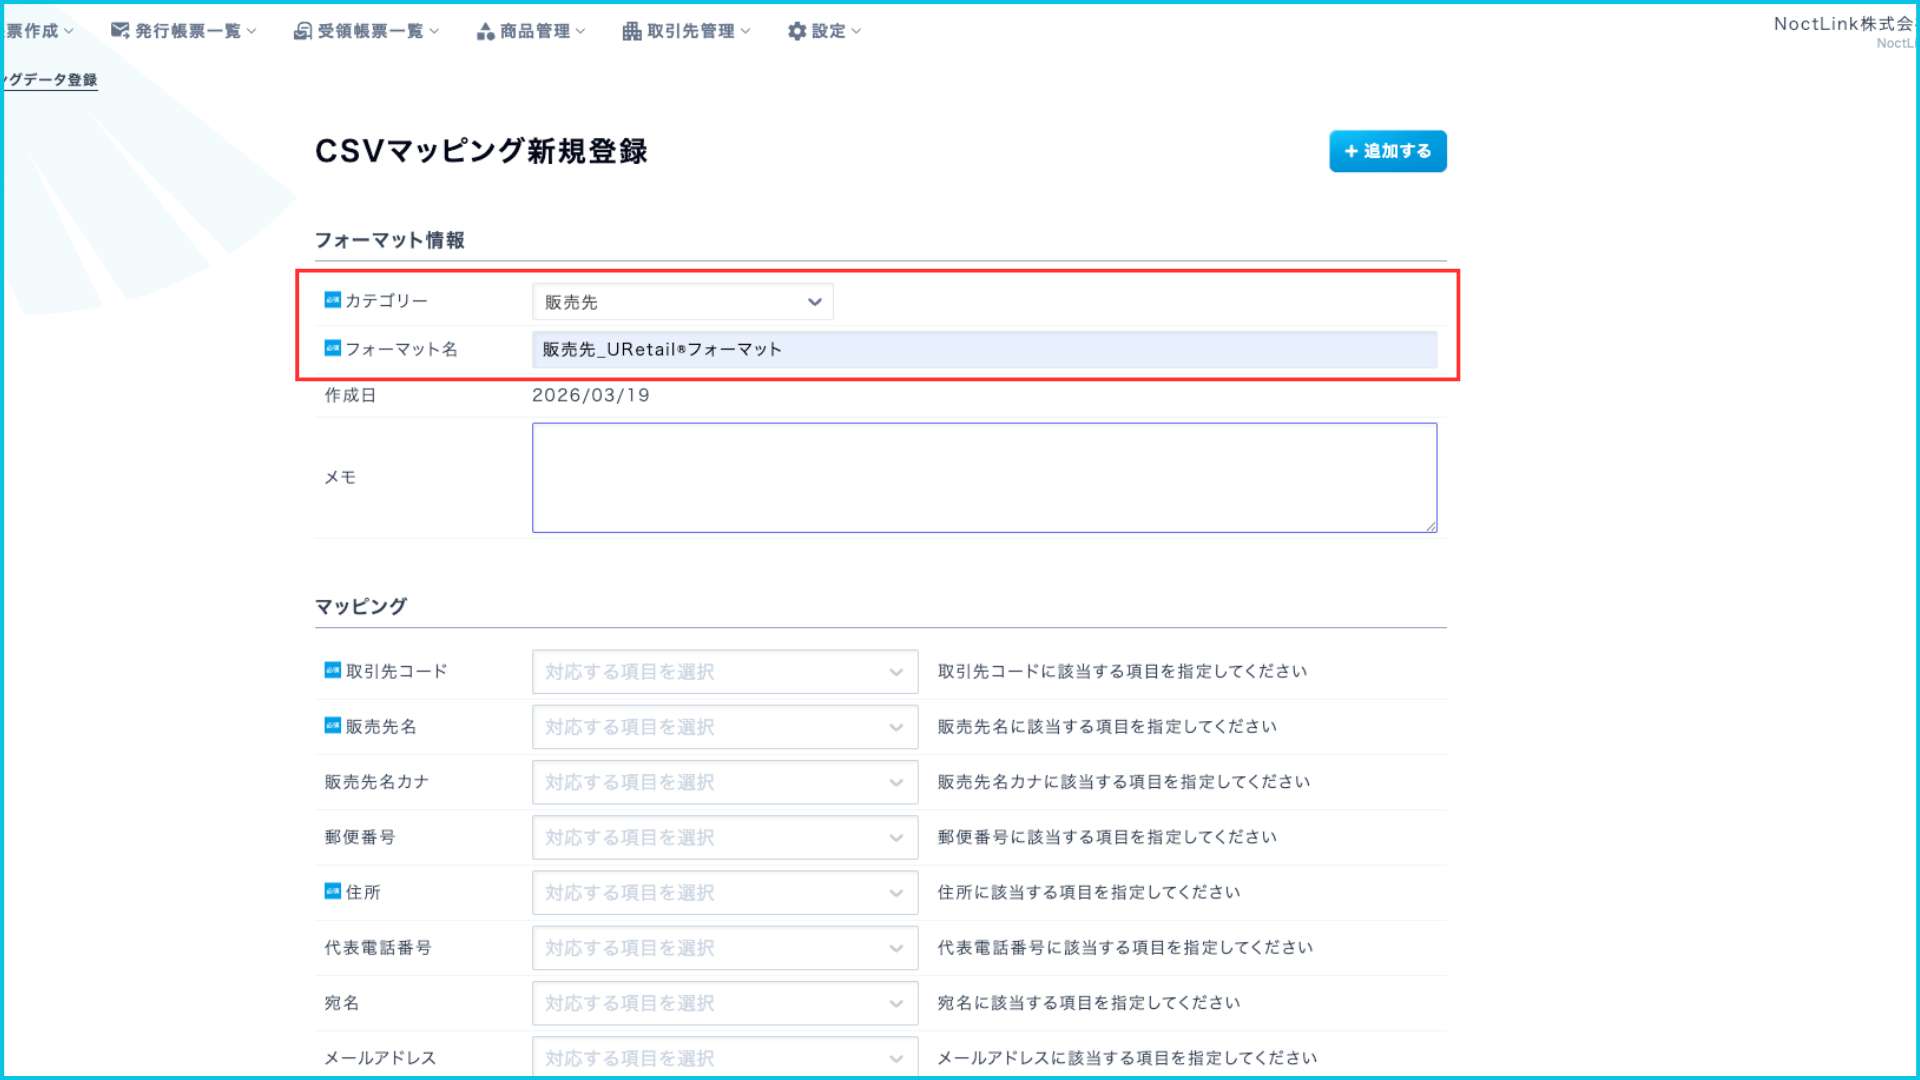Click the required badge next to 住所
1920x1080 pixels.
pyautogui.click(x=333, y=891)
